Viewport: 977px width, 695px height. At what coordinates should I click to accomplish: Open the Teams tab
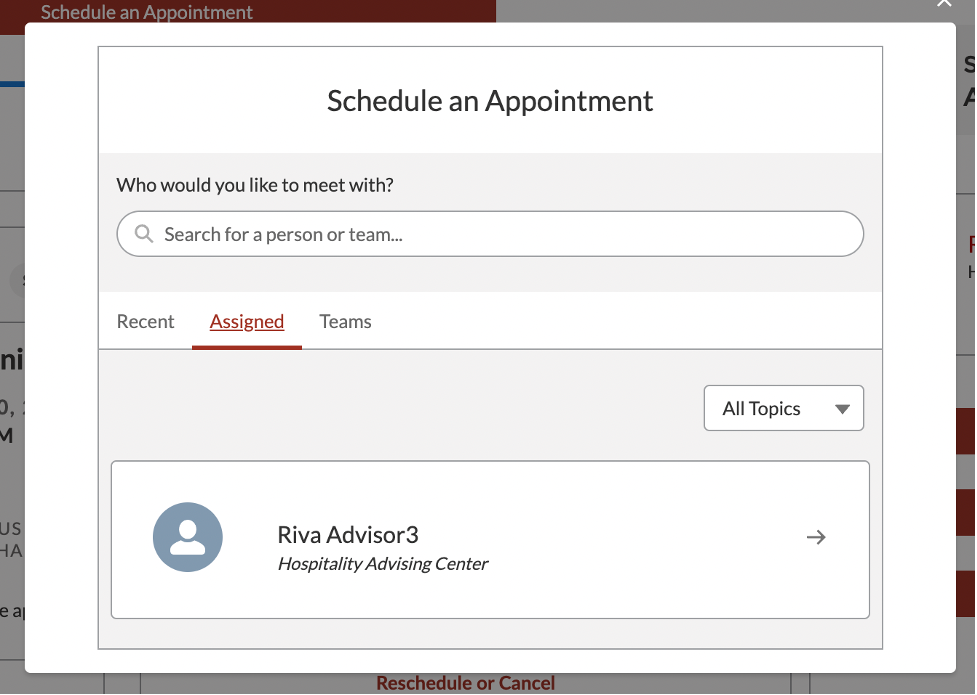pos(345,322)
